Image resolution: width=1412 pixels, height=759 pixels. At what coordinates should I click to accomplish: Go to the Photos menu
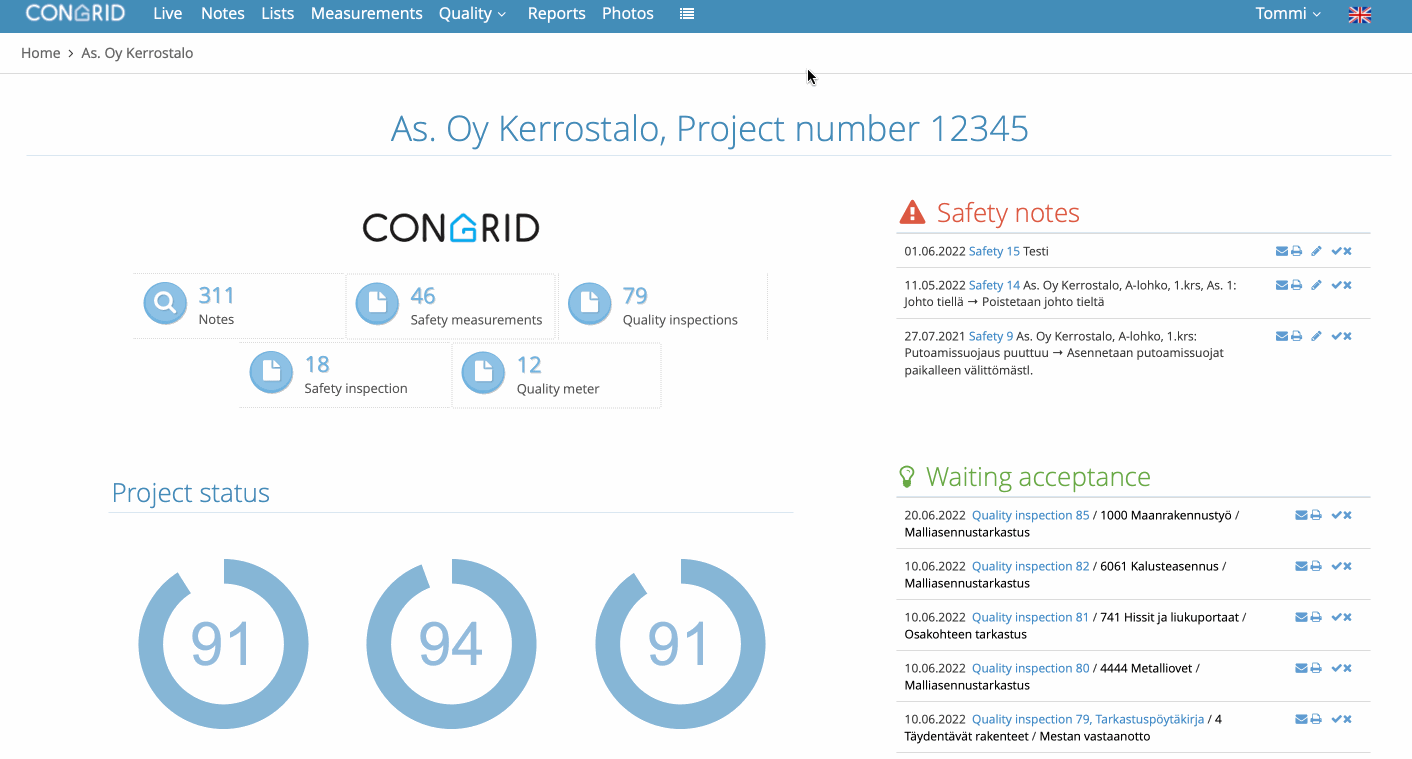(x=628, y=14)
